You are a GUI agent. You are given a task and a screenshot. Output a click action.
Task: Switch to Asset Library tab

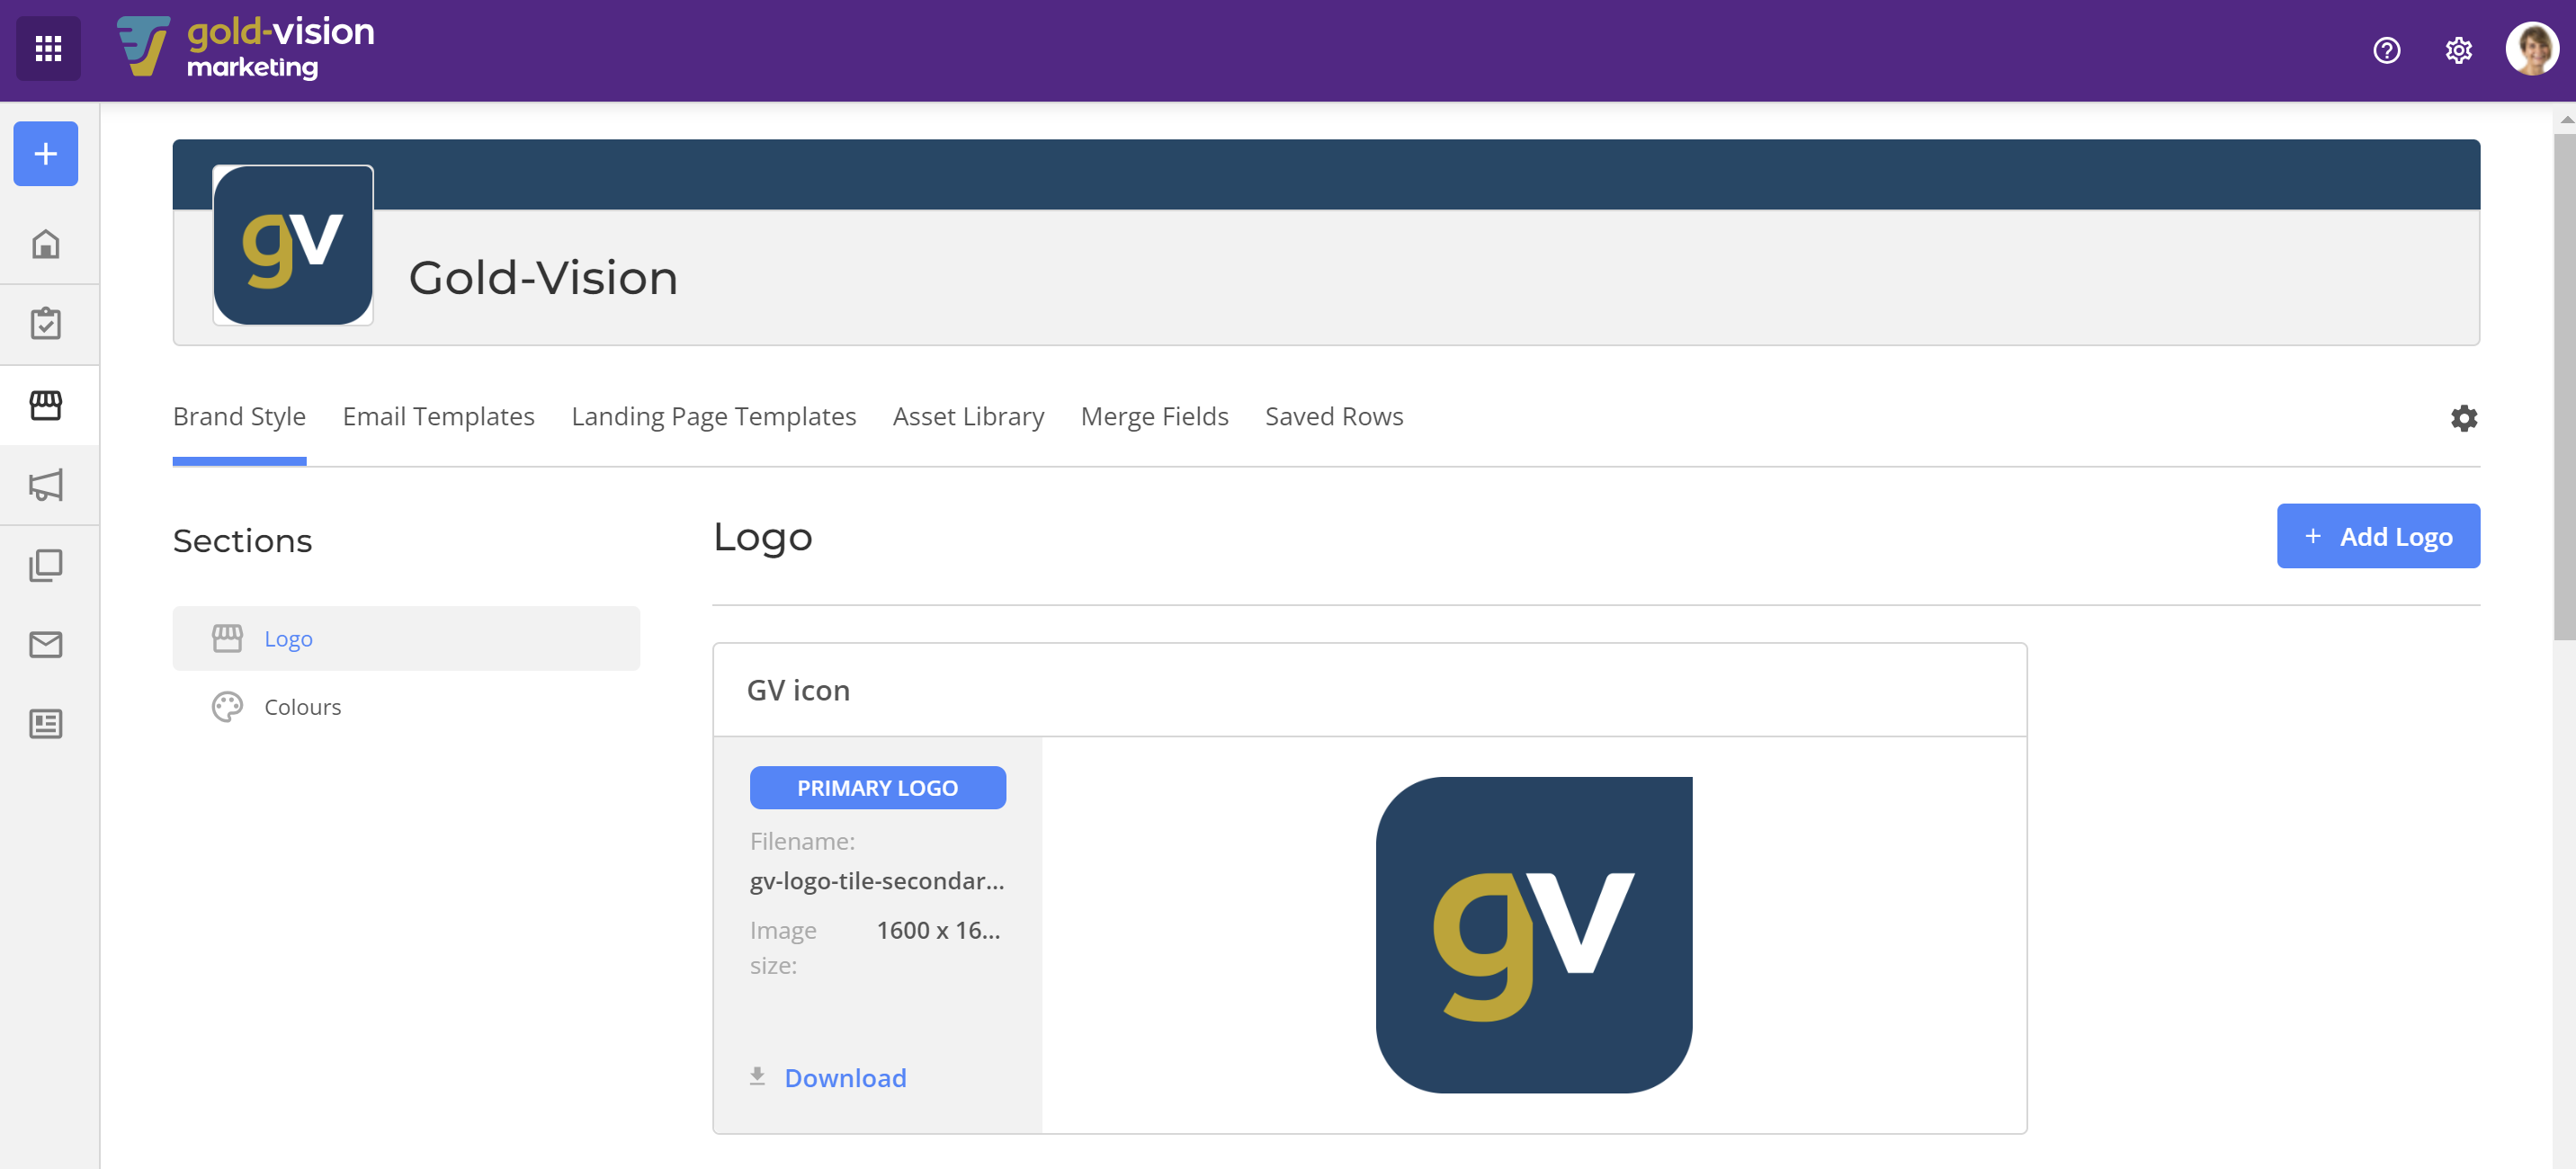tap(968, 416)
